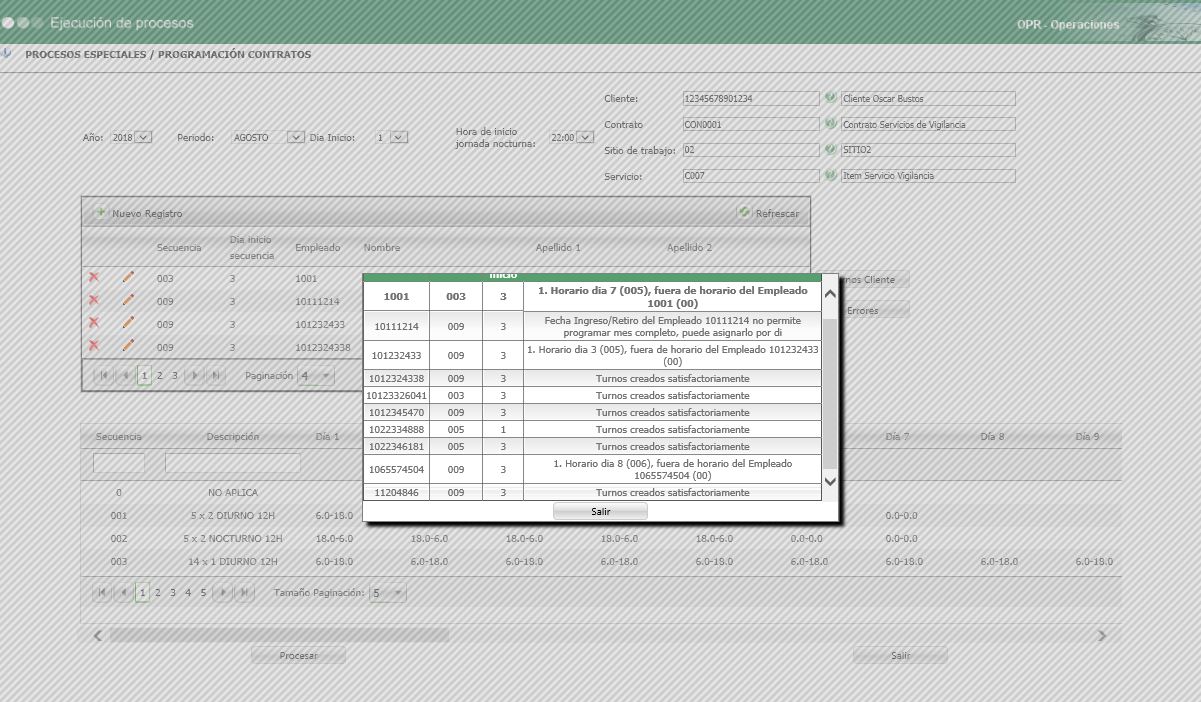The width and height of the screenshot is (1201, 702).
Task: Select page 3 in sequence grid pager
Action: point(173,593)
